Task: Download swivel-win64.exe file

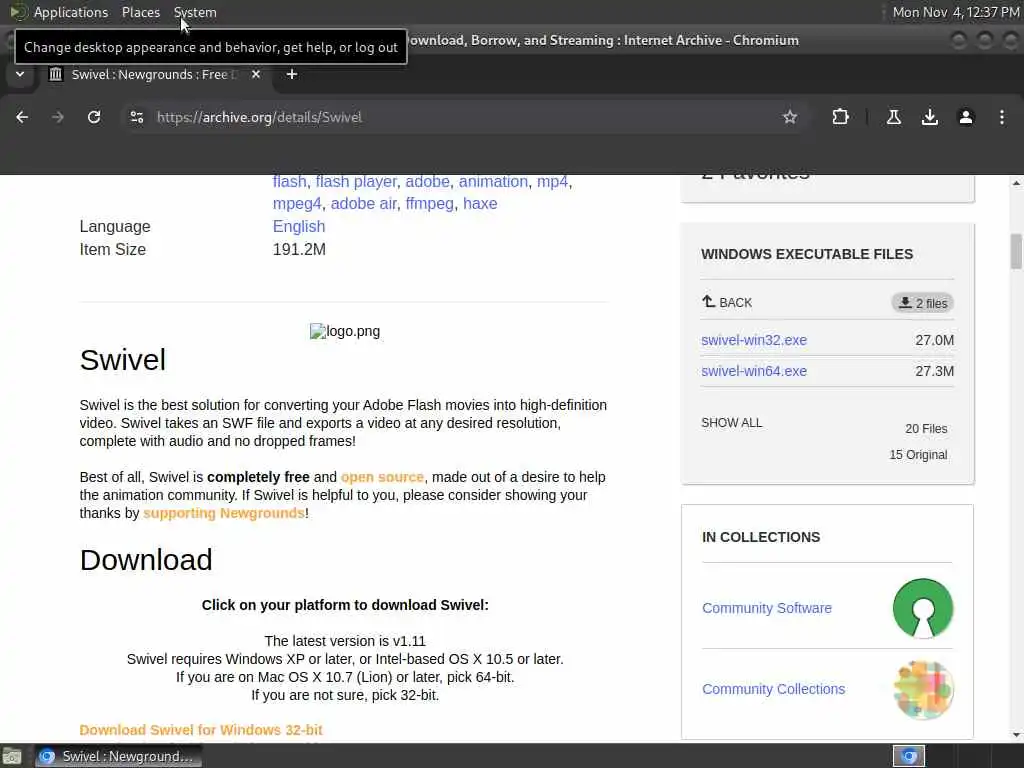Action: point(754,371)
